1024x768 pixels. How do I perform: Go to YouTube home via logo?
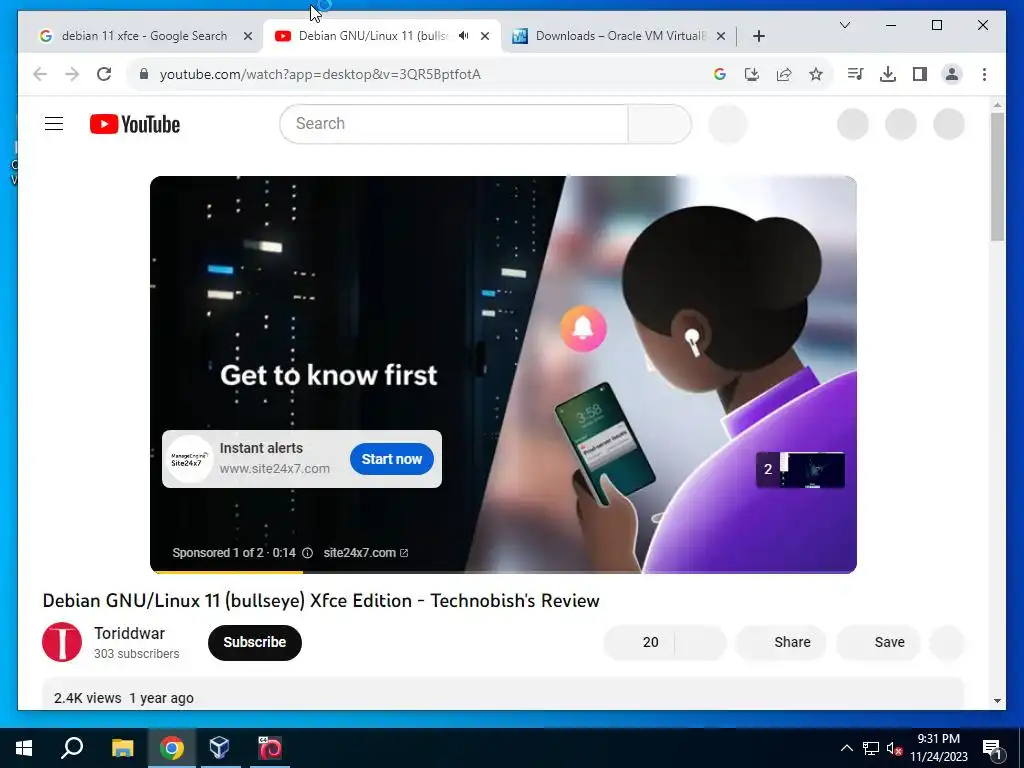point(135,124)
